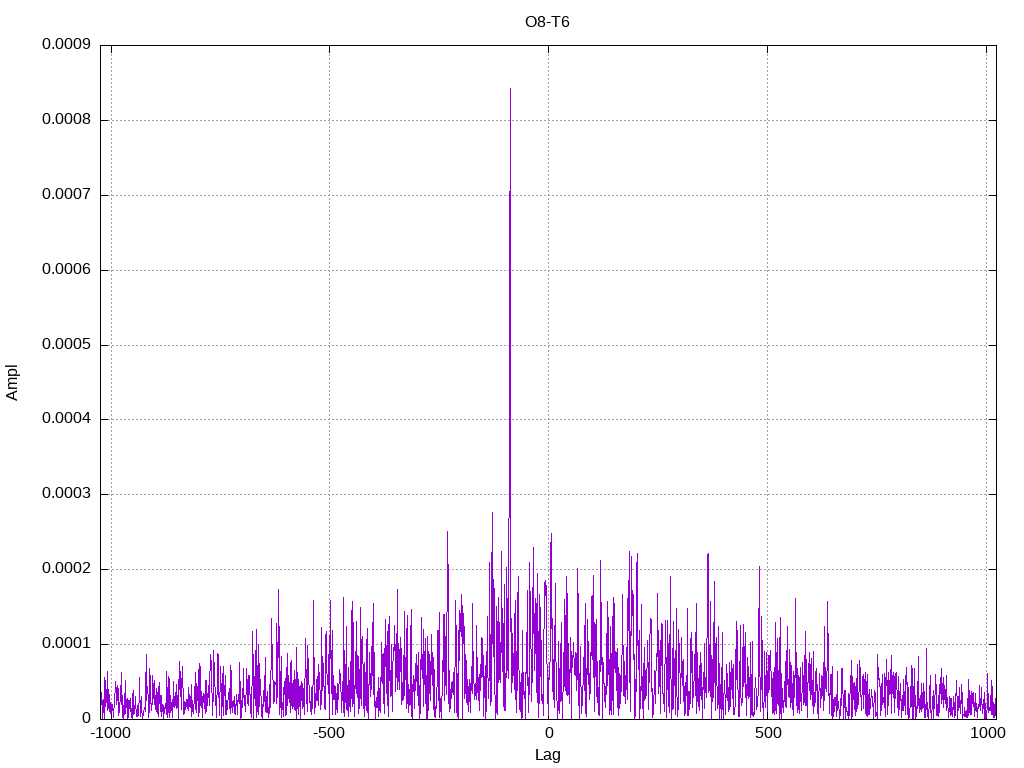The height and width of the screenshot is (768, 1024).
Task: Click the 0.0008 y-axis tick label
Action: [x=66, y=120]
